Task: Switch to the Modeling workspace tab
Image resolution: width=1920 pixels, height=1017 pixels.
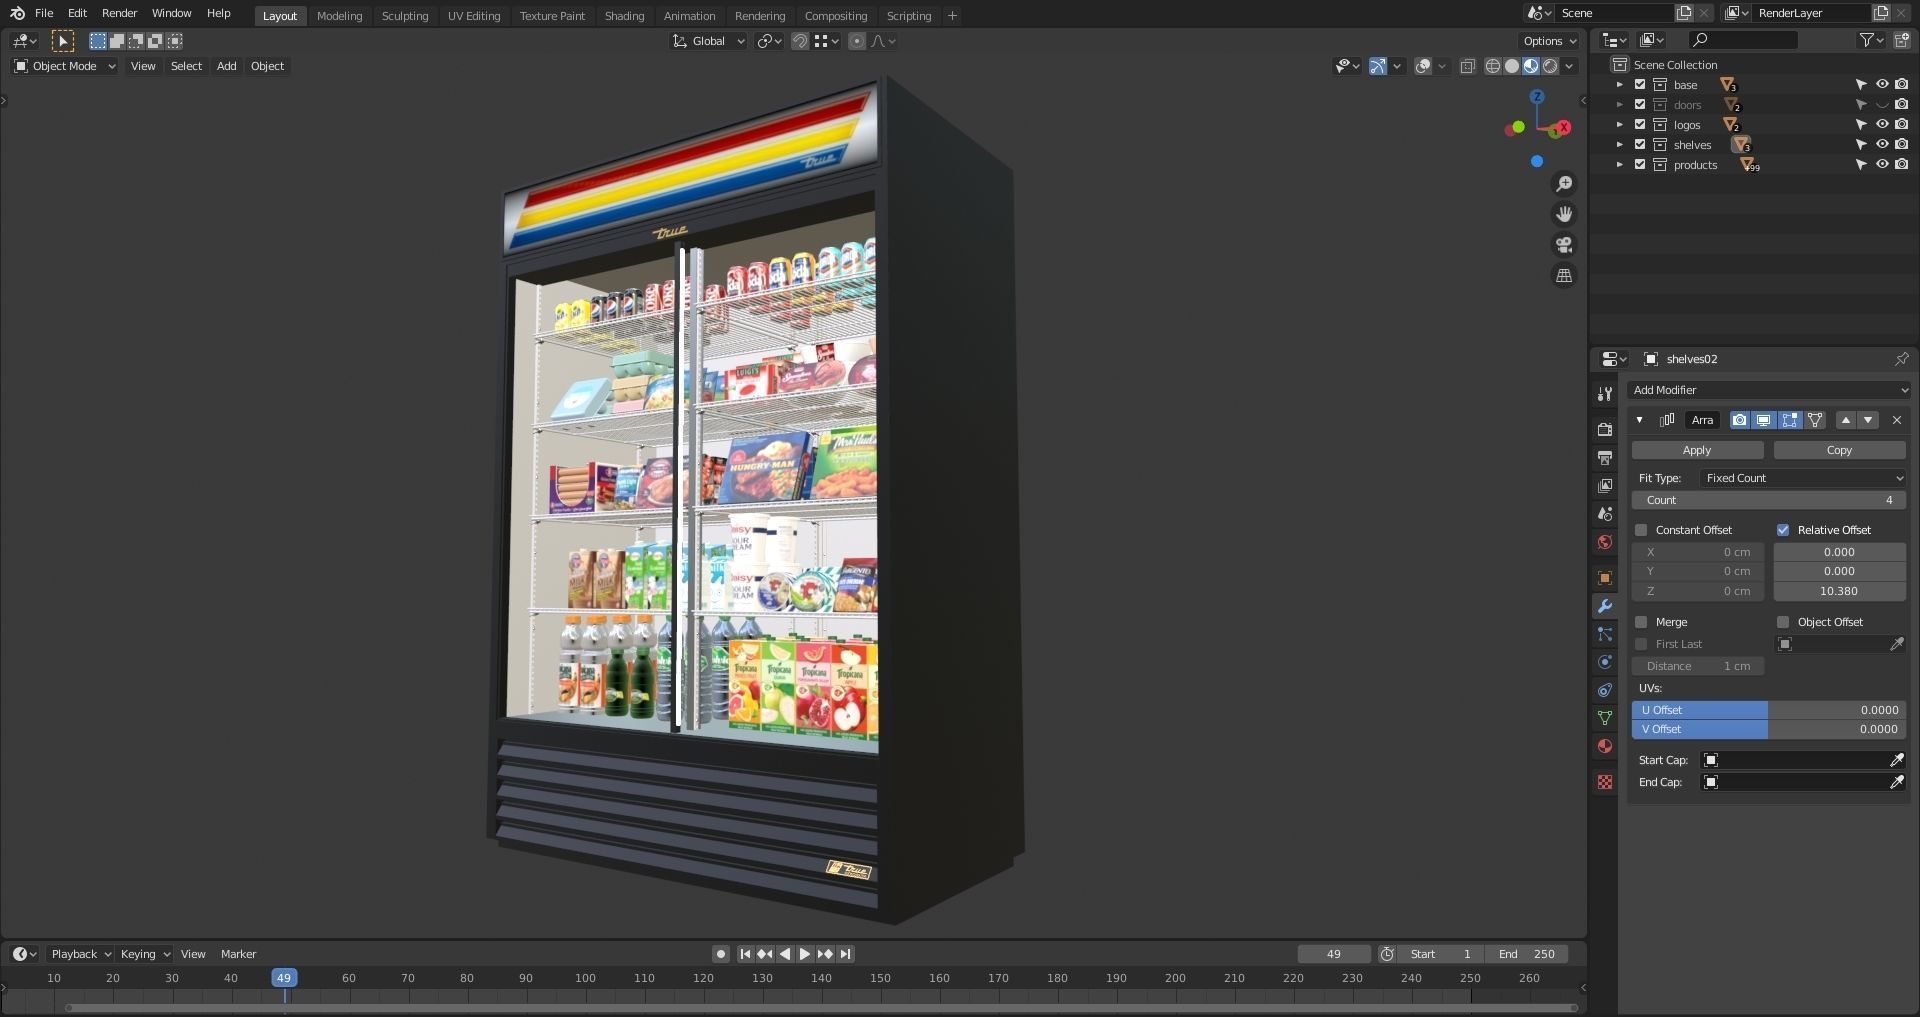Action: 339,16
